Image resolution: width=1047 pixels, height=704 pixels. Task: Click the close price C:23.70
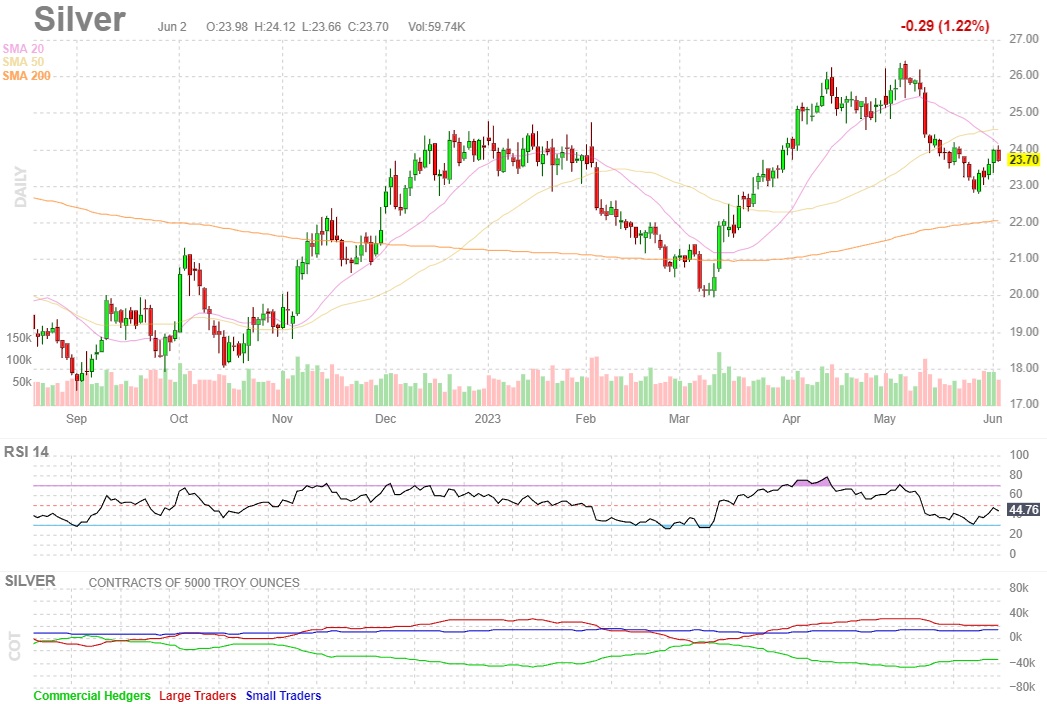click(368, 27)
